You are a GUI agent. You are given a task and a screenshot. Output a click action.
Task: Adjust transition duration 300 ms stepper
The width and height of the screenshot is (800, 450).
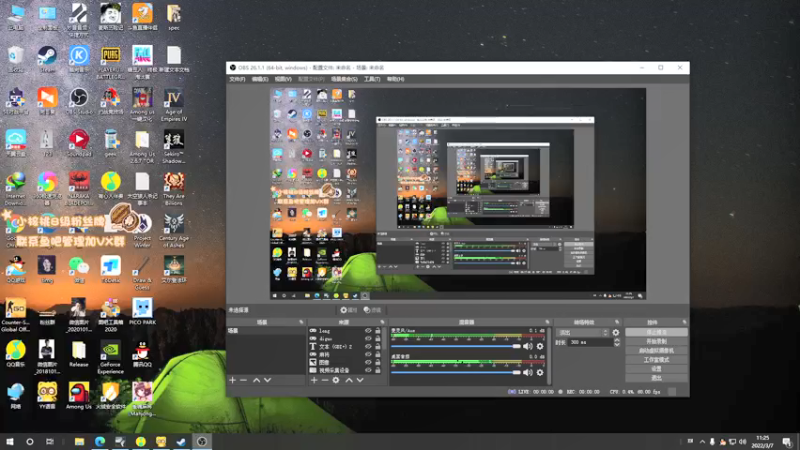(x=617, y=342)
